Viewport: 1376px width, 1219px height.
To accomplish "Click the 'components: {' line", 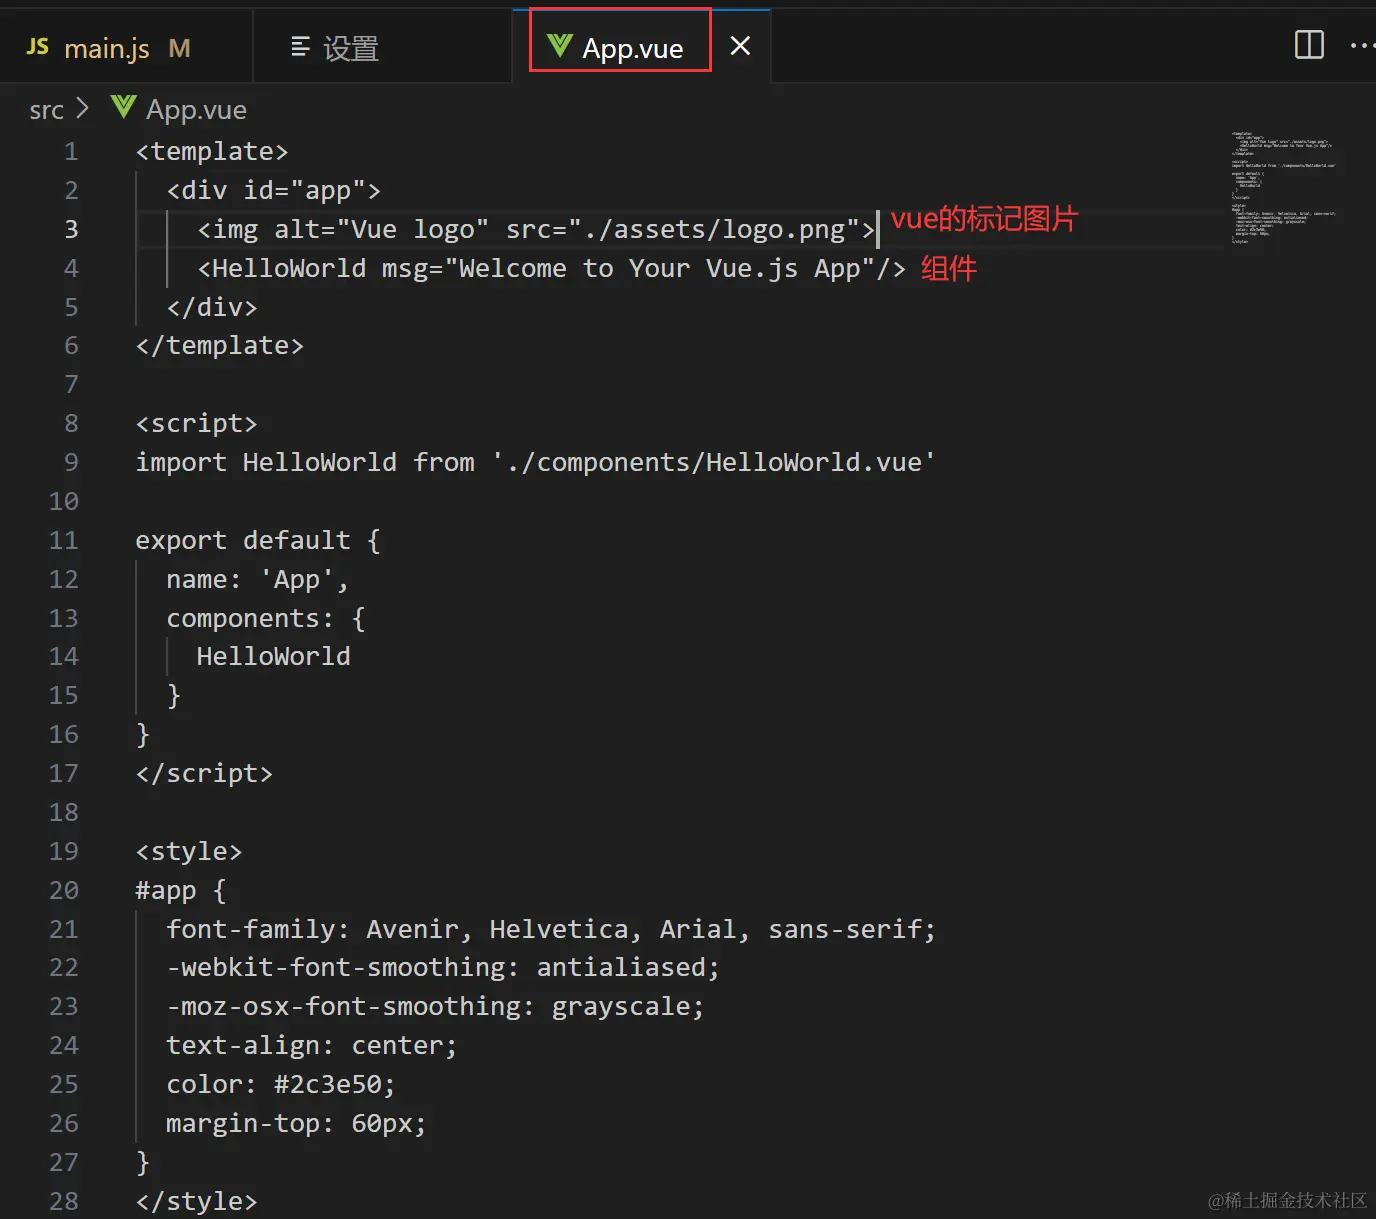I will click(x=266, y=618).
